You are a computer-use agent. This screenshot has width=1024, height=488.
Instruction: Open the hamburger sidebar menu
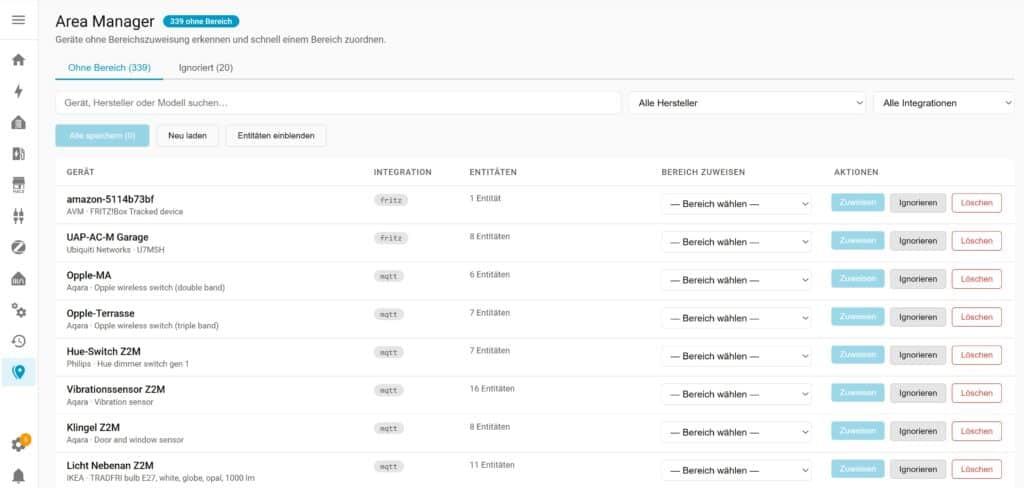(x=18, y=20)
